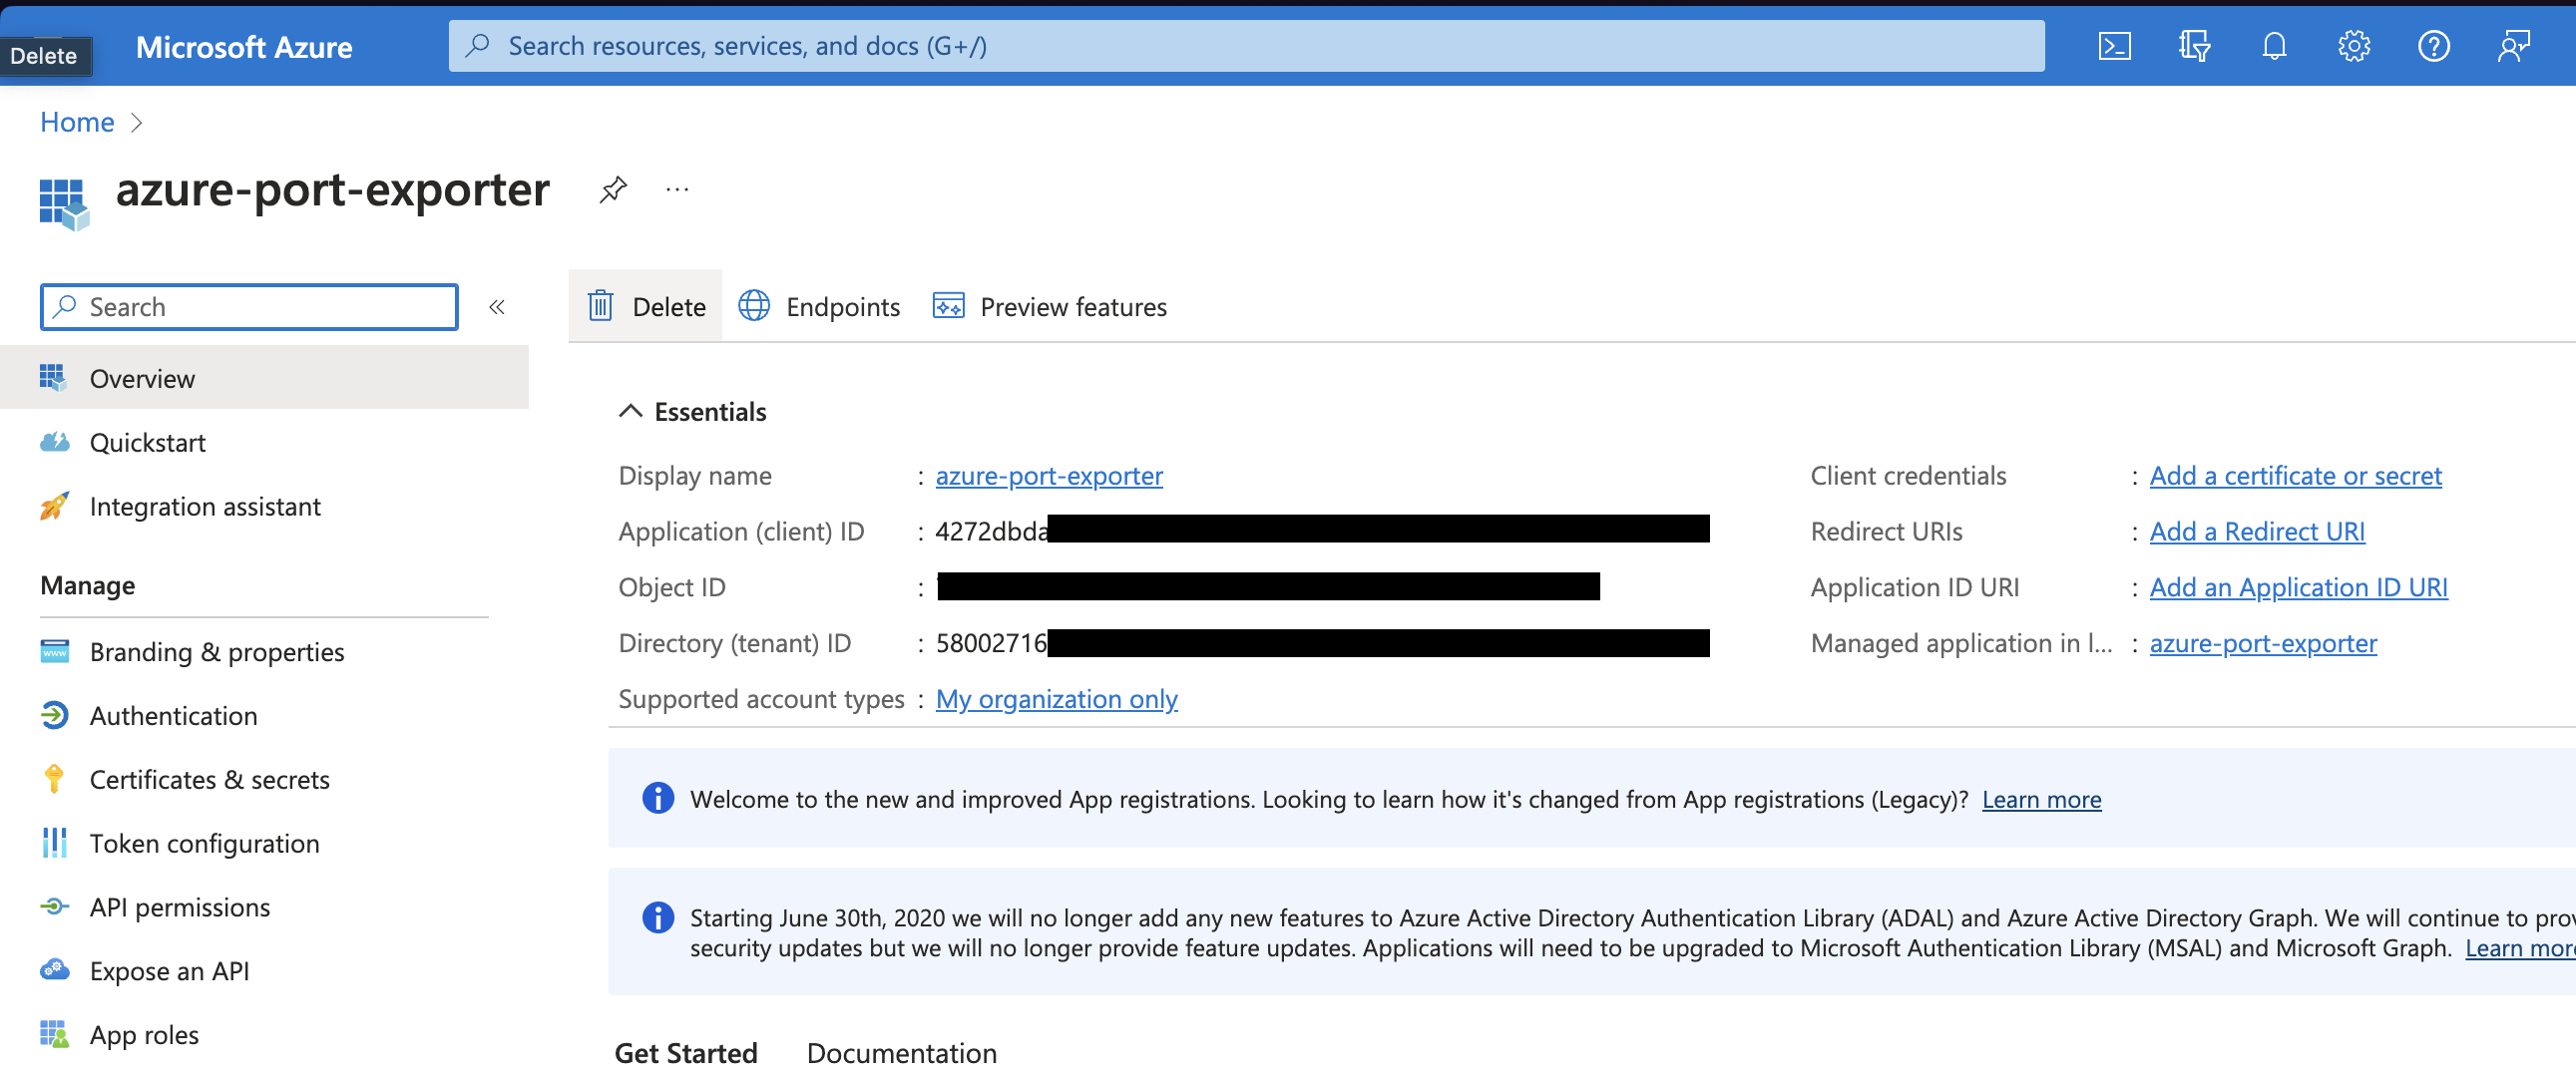Open the Cloud Shell icon

[x=2114, y=46]
